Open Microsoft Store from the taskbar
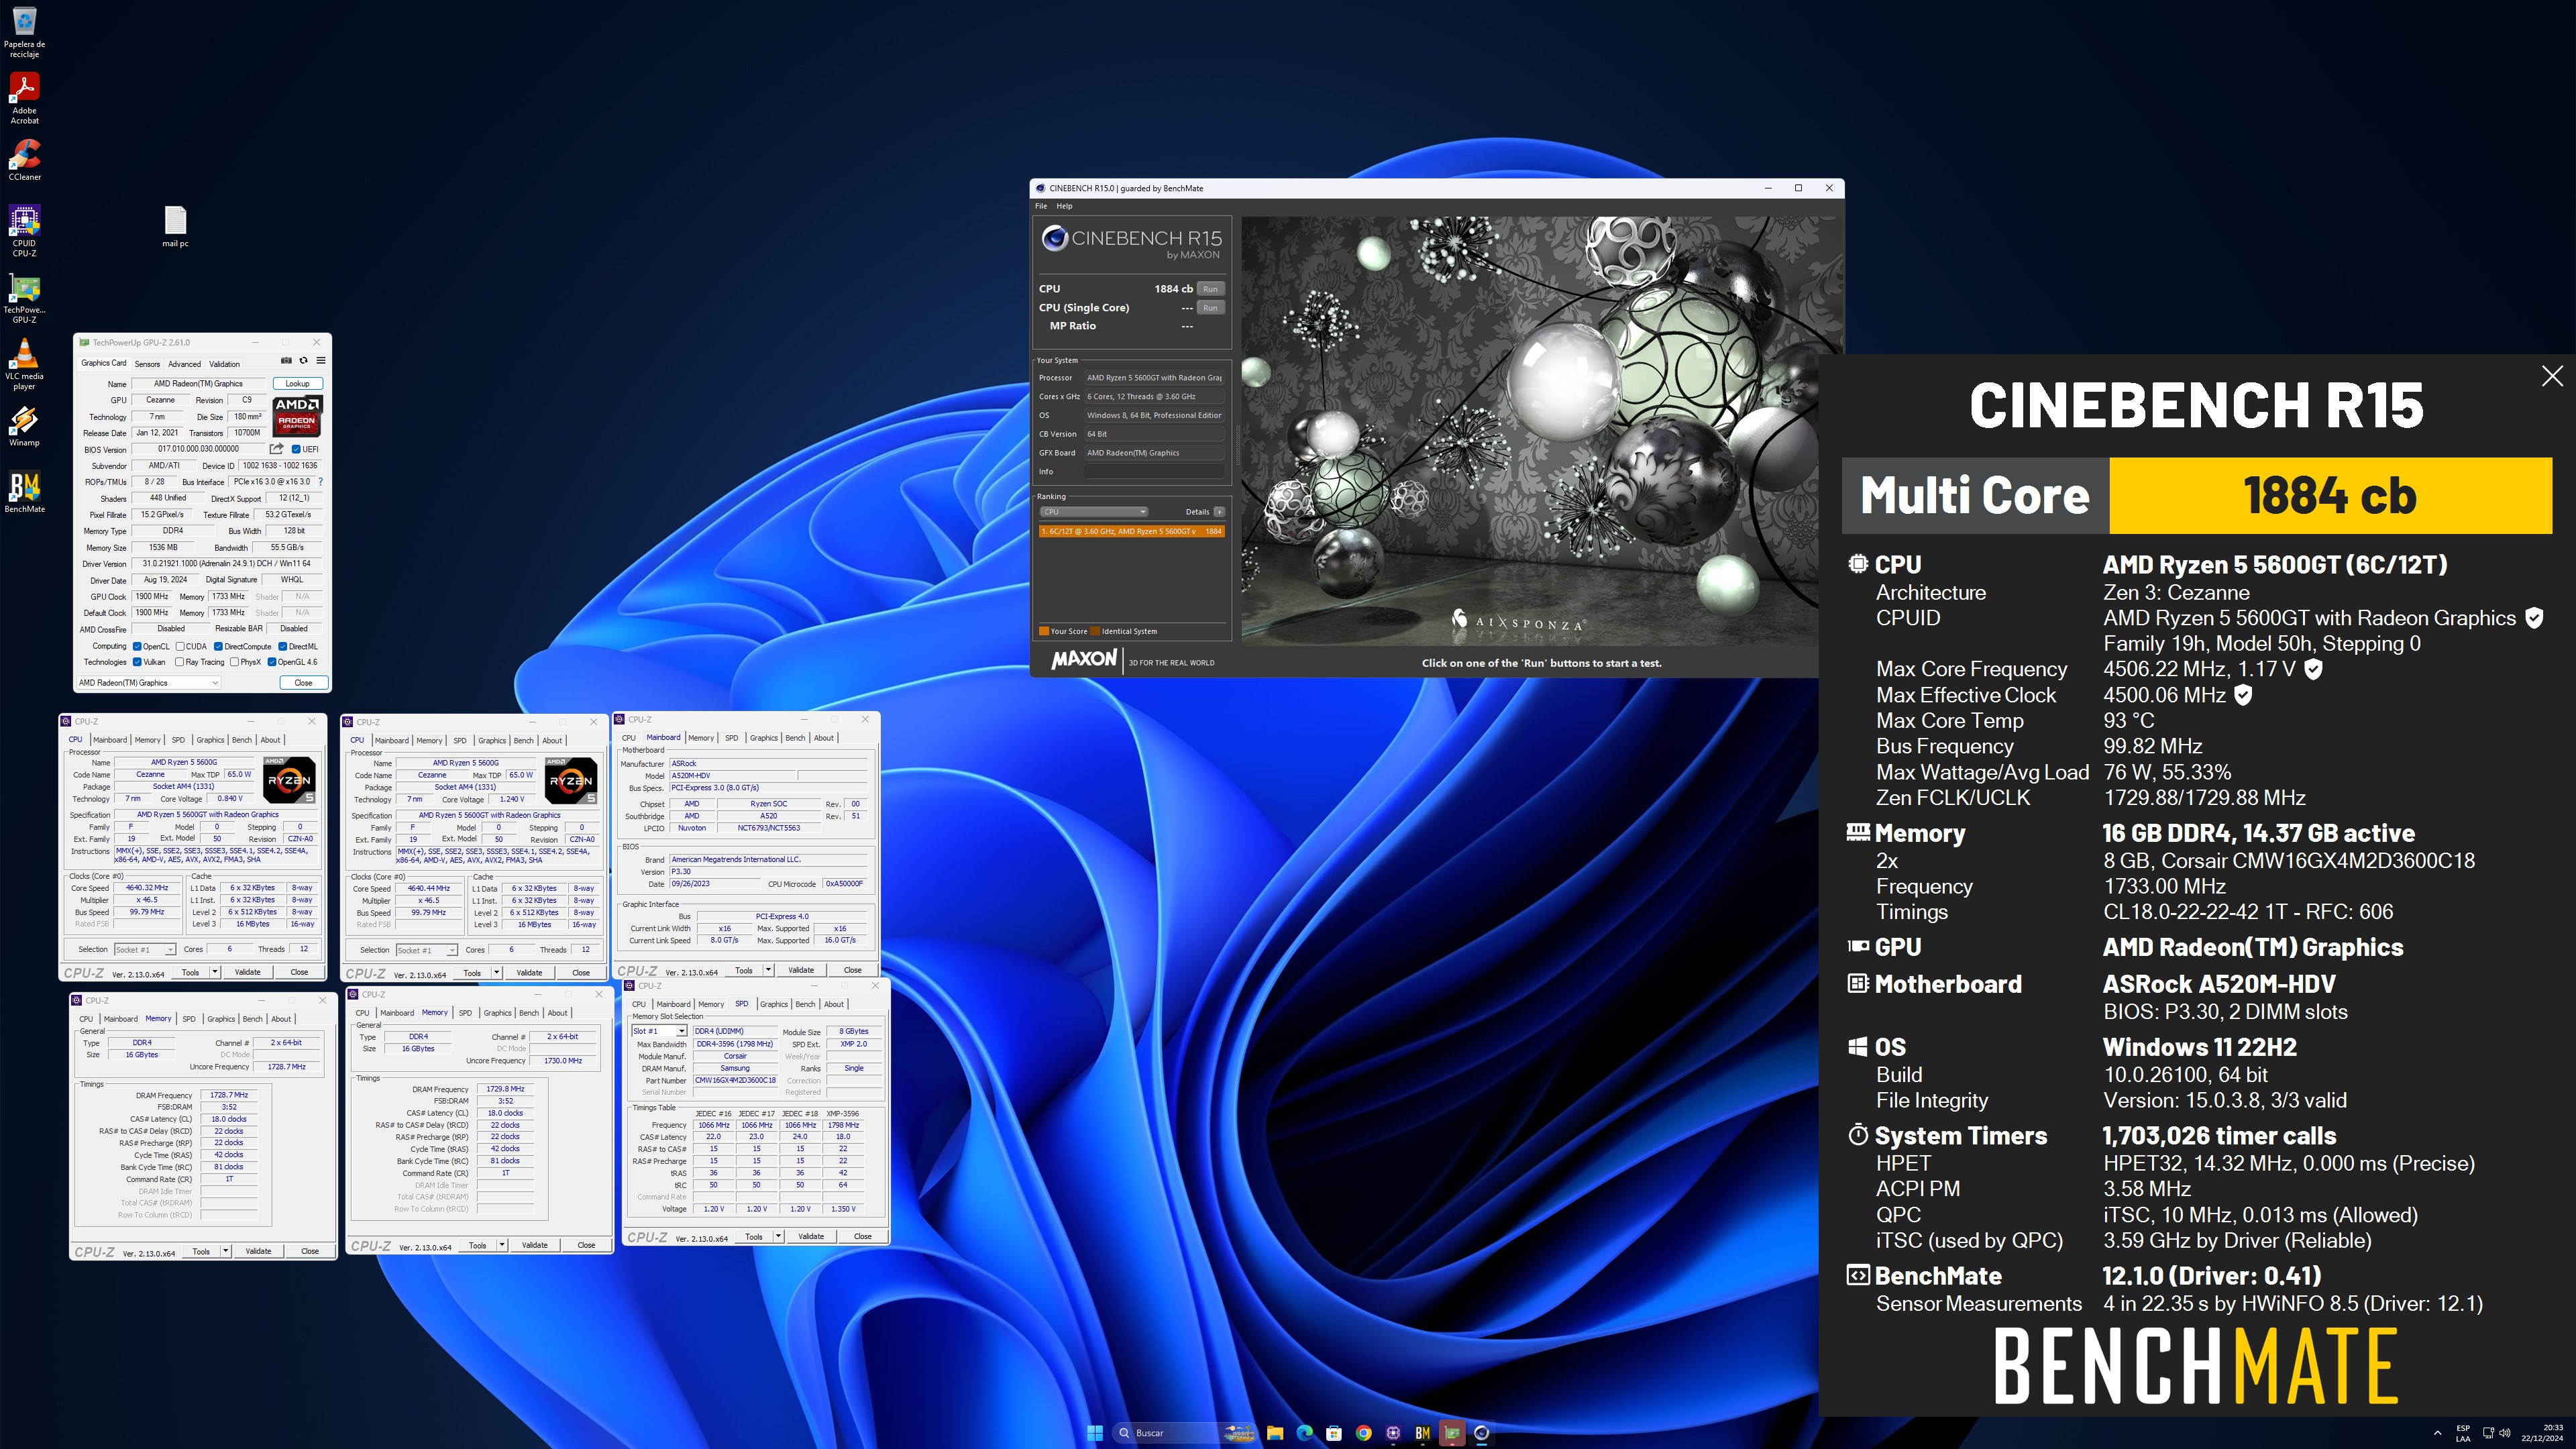Screen dimensions: 2576x1449 click(x=1334, y=1433)
